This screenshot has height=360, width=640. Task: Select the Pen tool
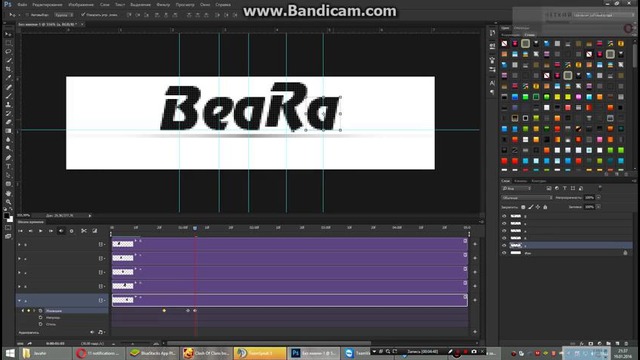tap(8, 158)
